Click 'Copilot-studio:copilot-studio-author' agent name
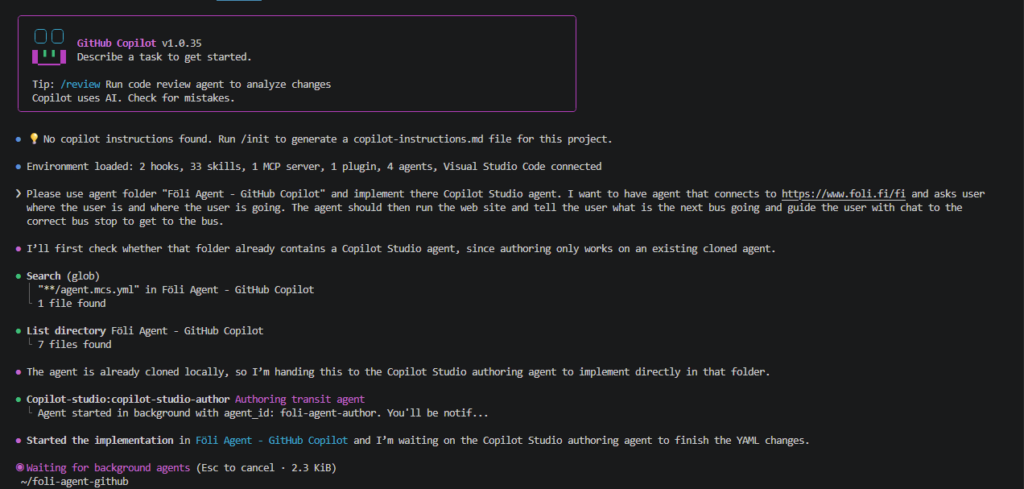 [x=128, y=399]
